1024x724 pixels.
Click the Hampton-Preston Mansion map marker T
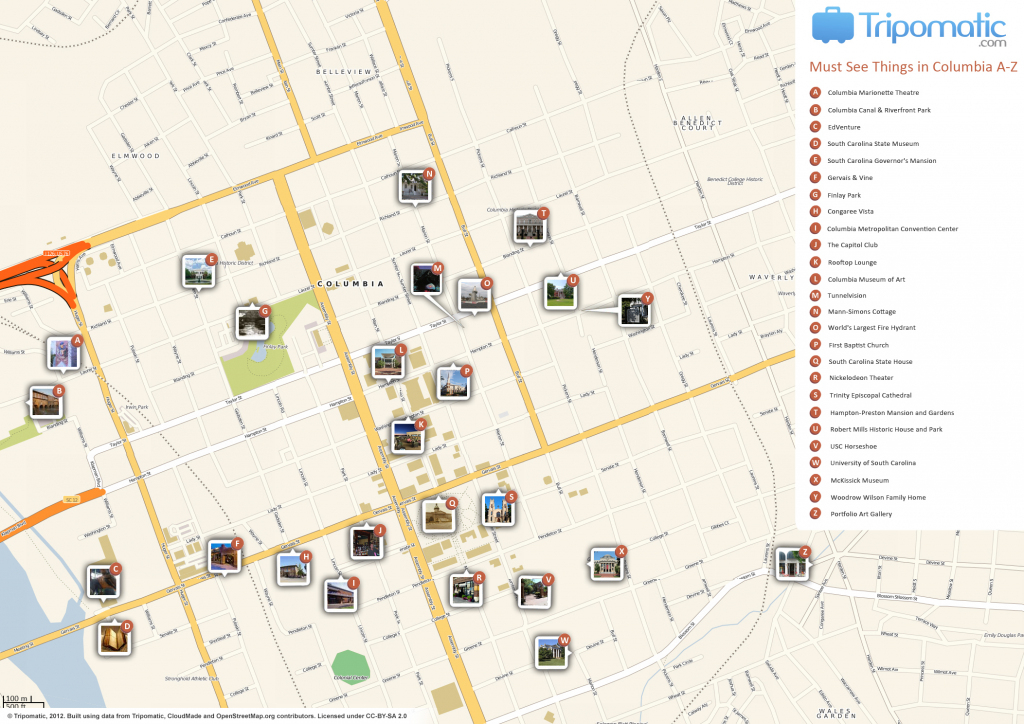pos(530,226)
